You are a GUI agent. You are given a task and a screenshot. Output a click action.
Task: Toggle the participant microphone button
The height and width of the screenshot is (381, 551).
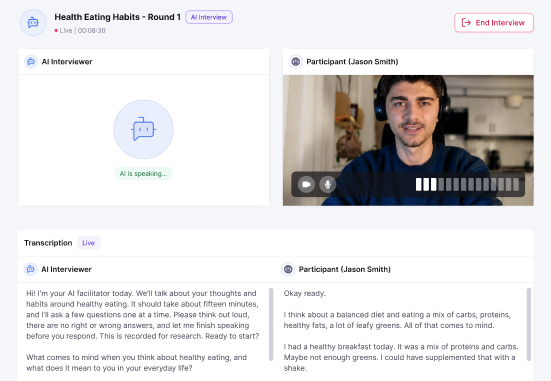click(x=328, y=185)
